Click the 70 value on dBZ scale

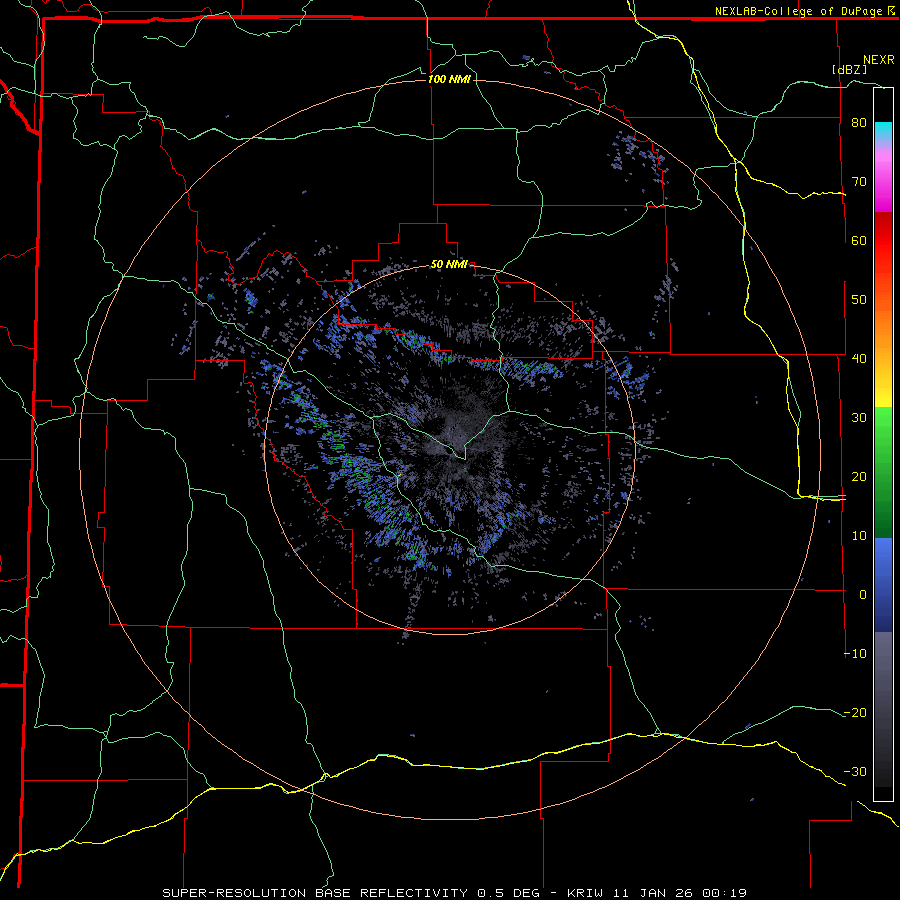(x=859, y=181)
